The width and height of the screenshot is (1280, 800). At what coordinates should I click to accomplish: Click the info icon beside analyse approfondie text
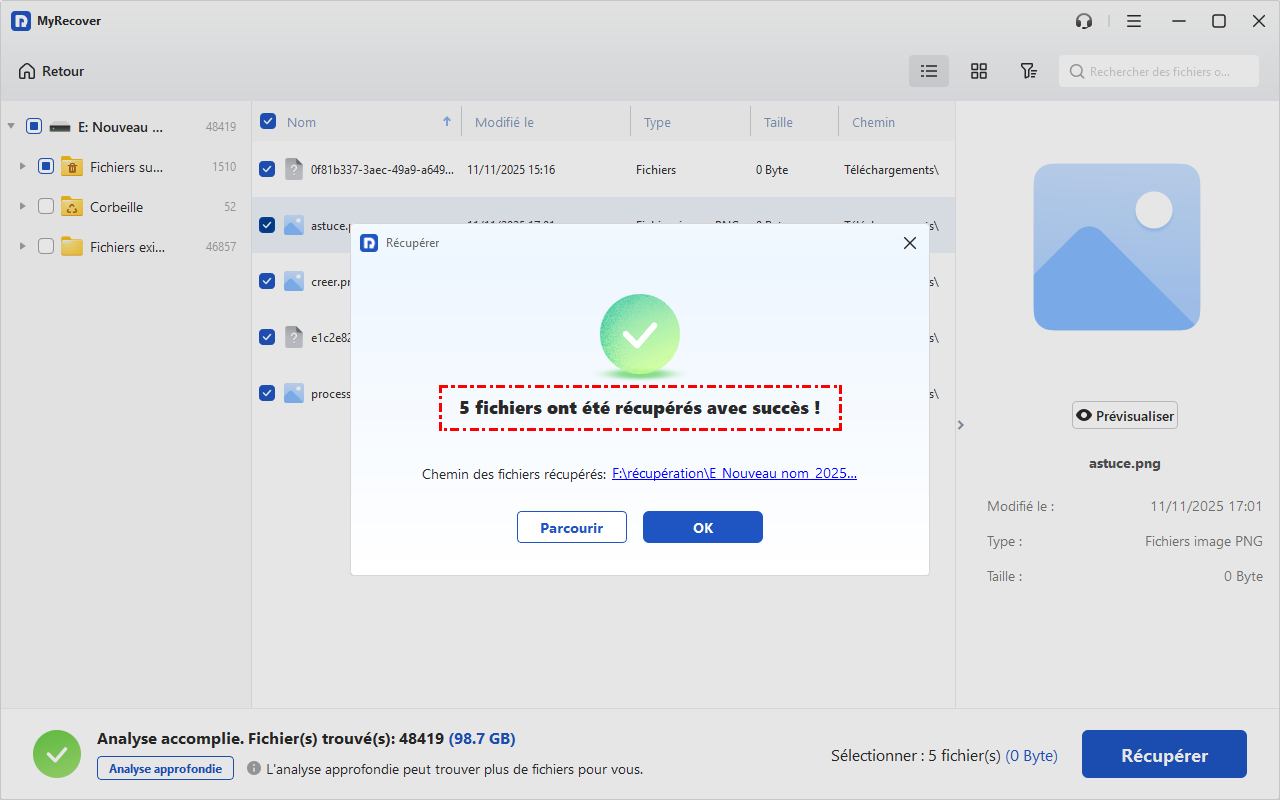click(x=254, y=769)
